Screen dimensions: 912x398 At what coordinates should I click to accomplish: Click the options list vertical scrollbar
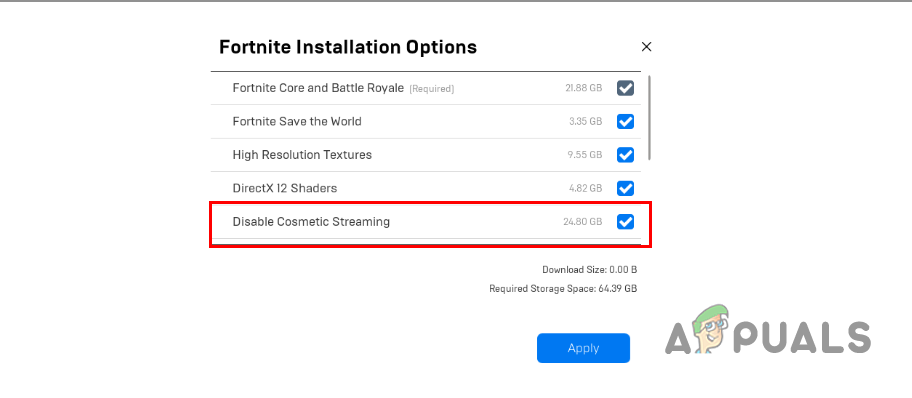coord(649,117)
